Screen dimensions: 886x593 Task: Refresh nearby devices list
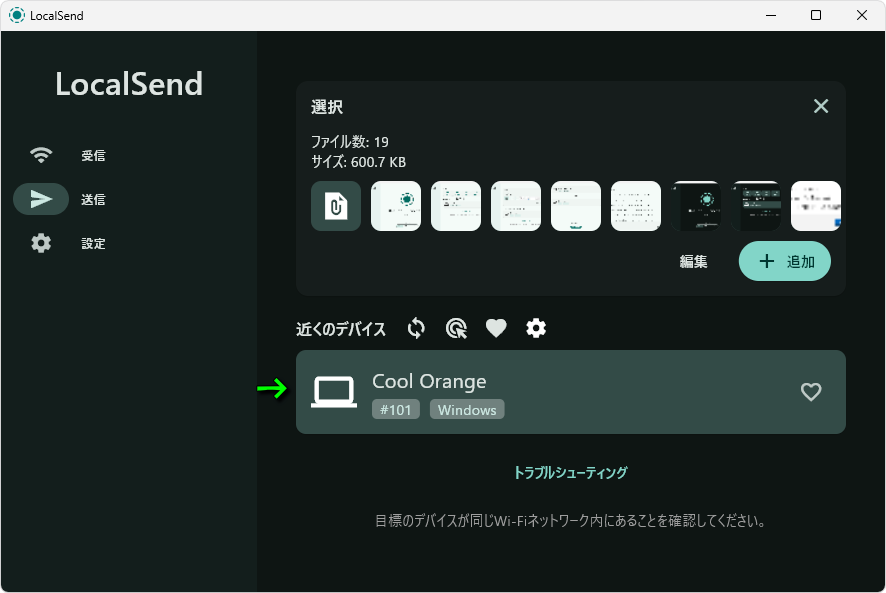tap(416, 328)
